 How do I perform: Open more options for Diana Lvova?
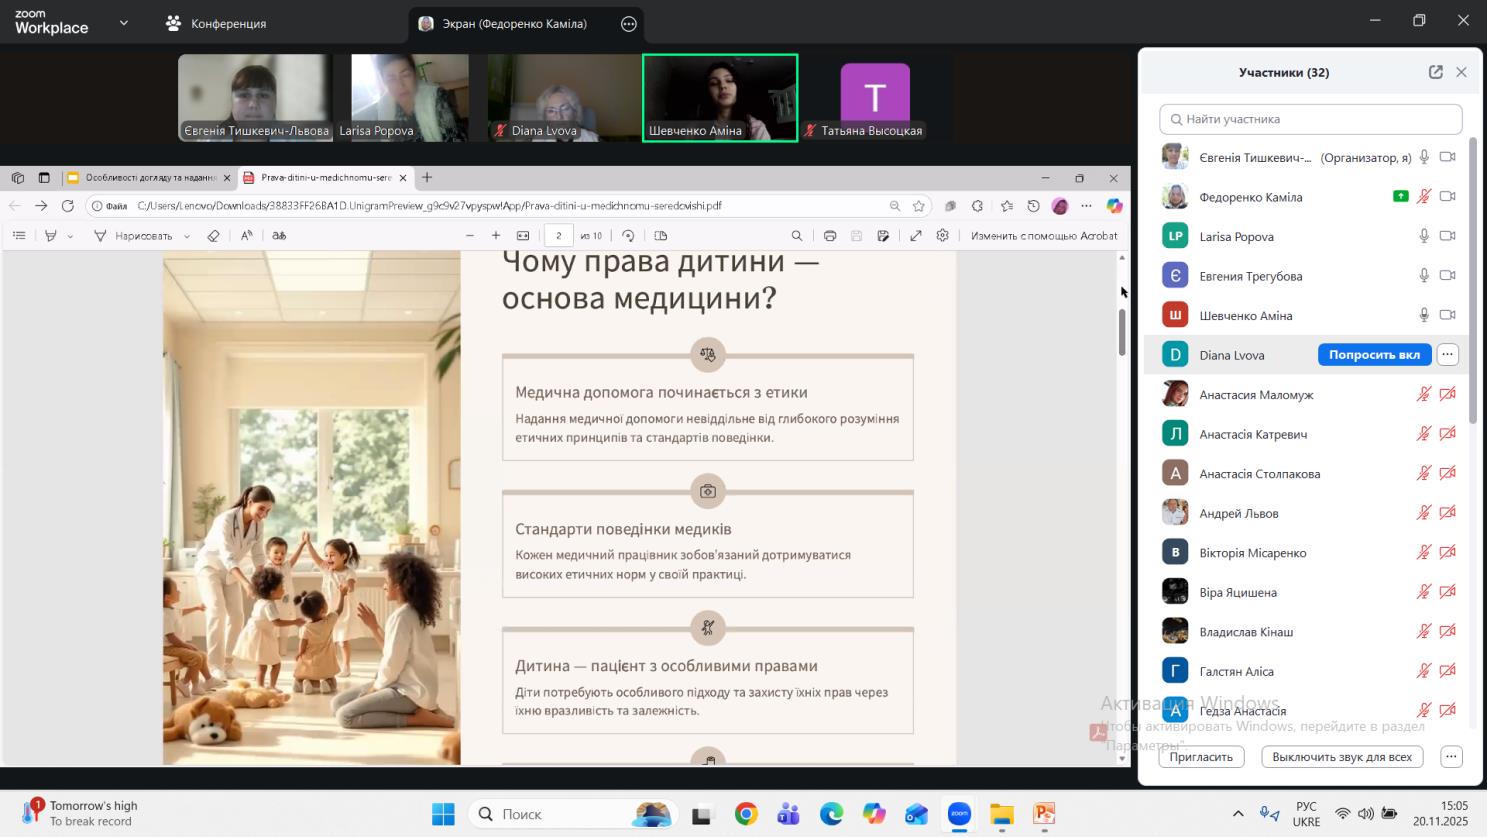click(x=1447, y=355)
